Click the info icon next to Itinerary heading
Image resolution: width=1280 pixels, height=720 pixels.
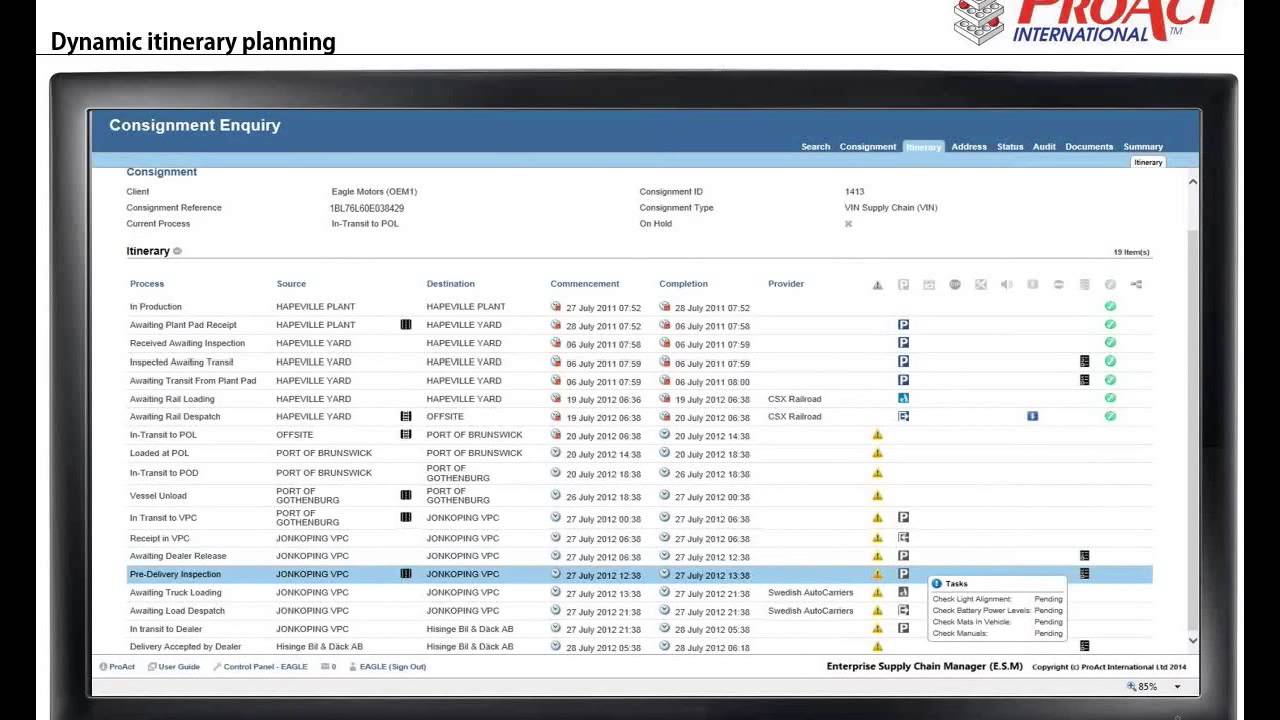178,252
